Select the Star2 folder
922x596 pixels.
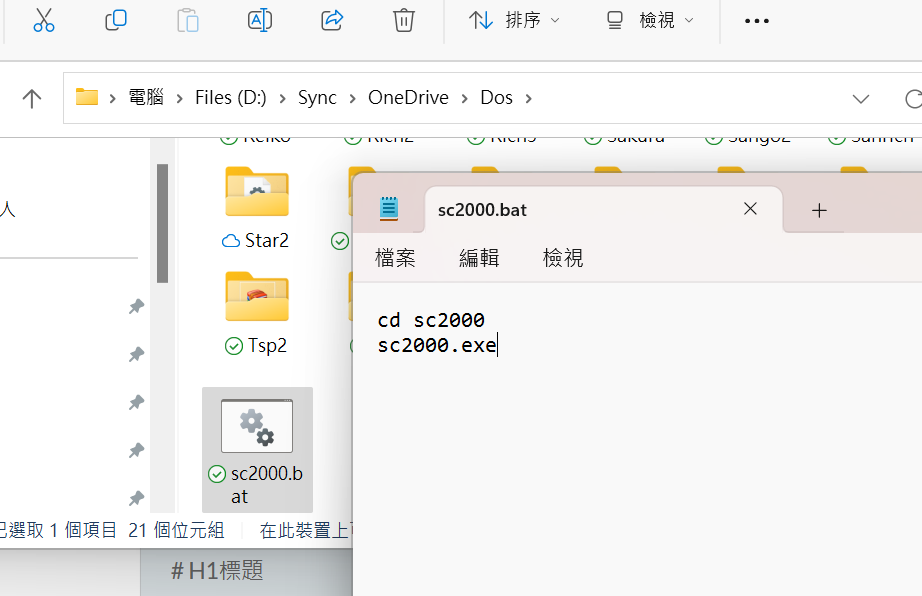pos(257,209)
